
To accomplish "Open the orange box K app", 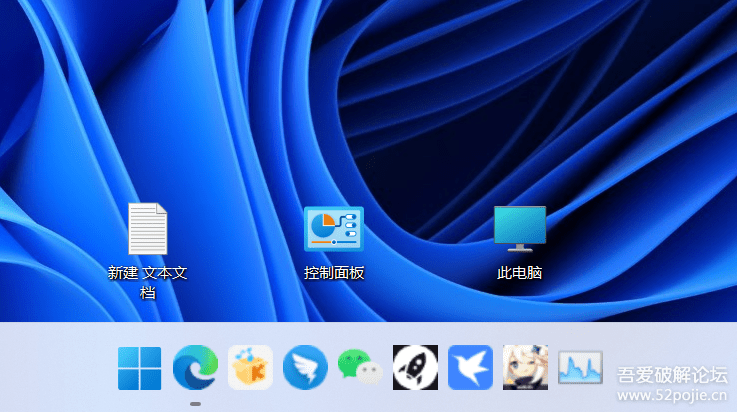I will [x=250, y=367].
